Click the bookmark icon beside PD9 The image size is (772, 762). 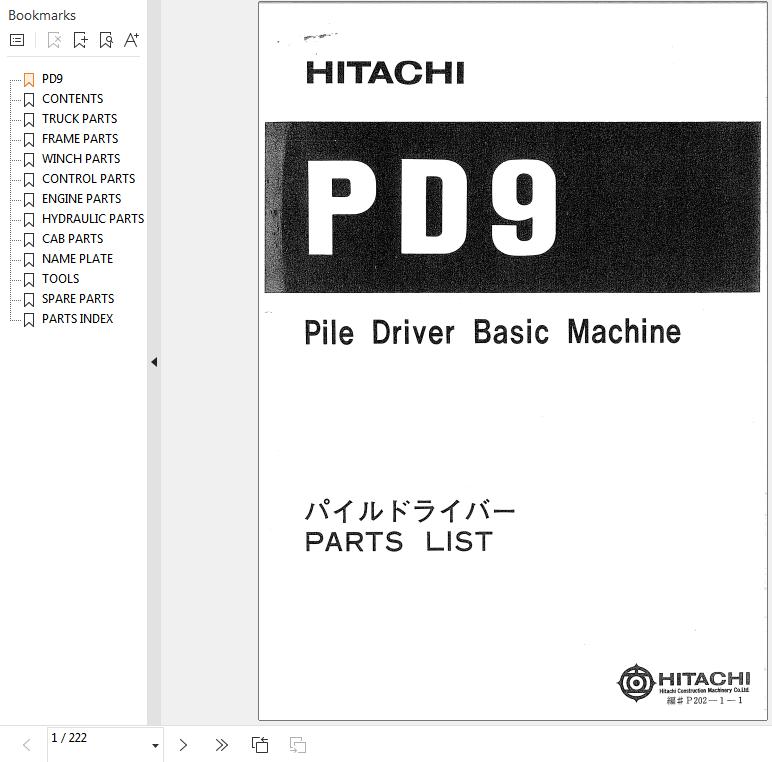click(x=29, y=79)
